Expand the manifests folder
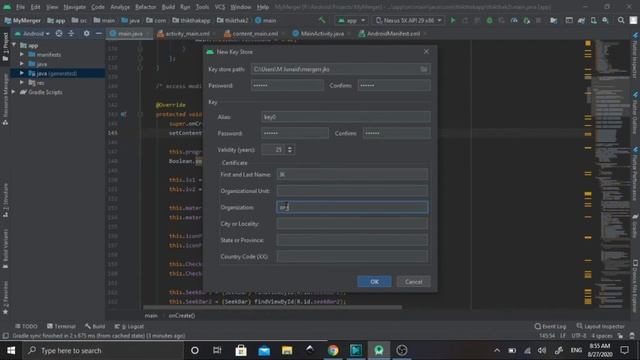Screen dimensions: 640x360 [x=22, y=54]
